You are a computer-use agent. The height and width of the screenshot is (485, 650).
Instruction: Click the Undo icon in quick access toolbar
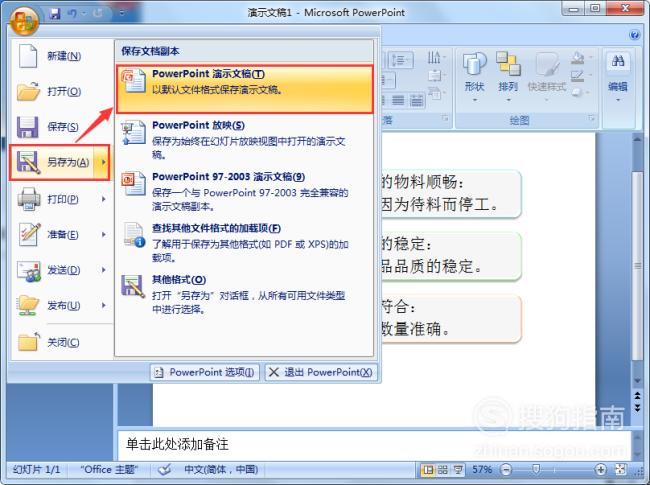pos(73,13)
